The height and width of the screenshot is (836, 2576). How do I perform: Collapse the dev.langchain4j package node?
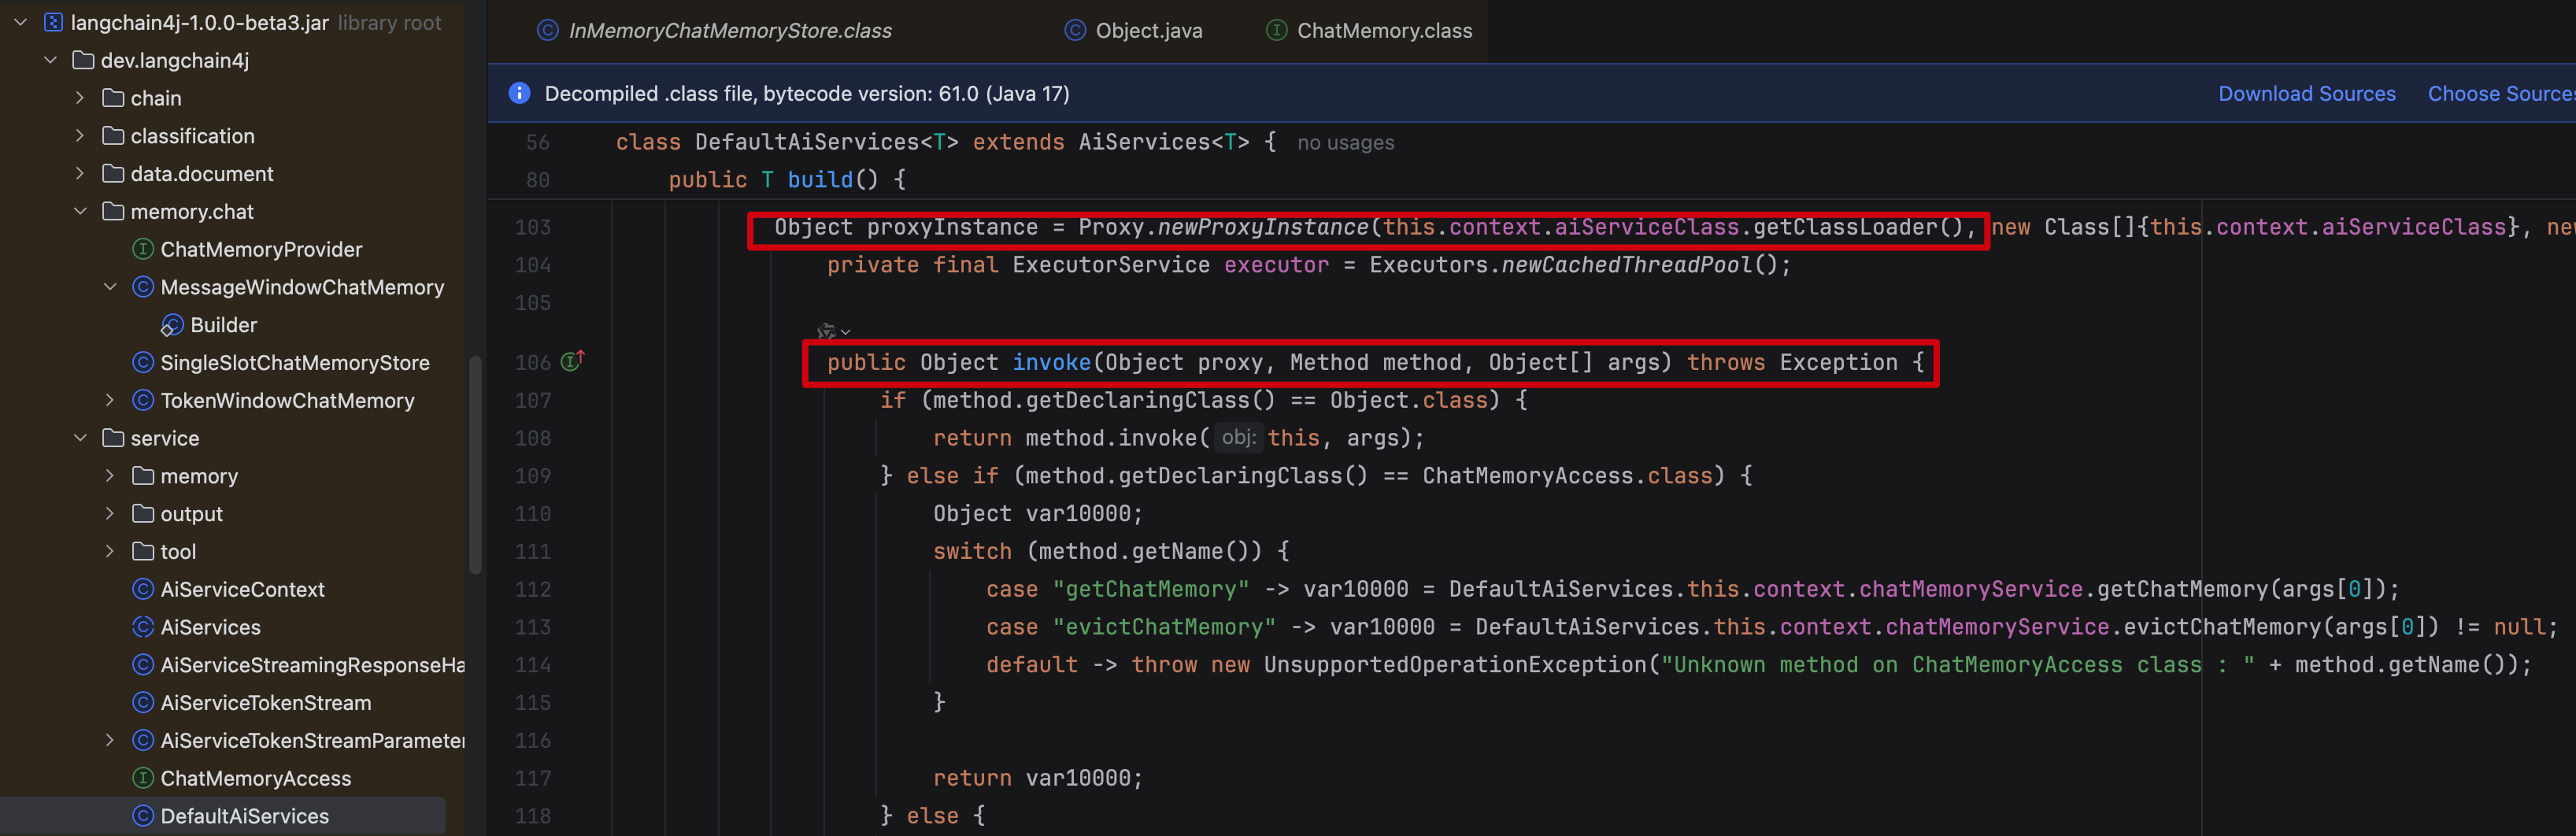[51, 60]
